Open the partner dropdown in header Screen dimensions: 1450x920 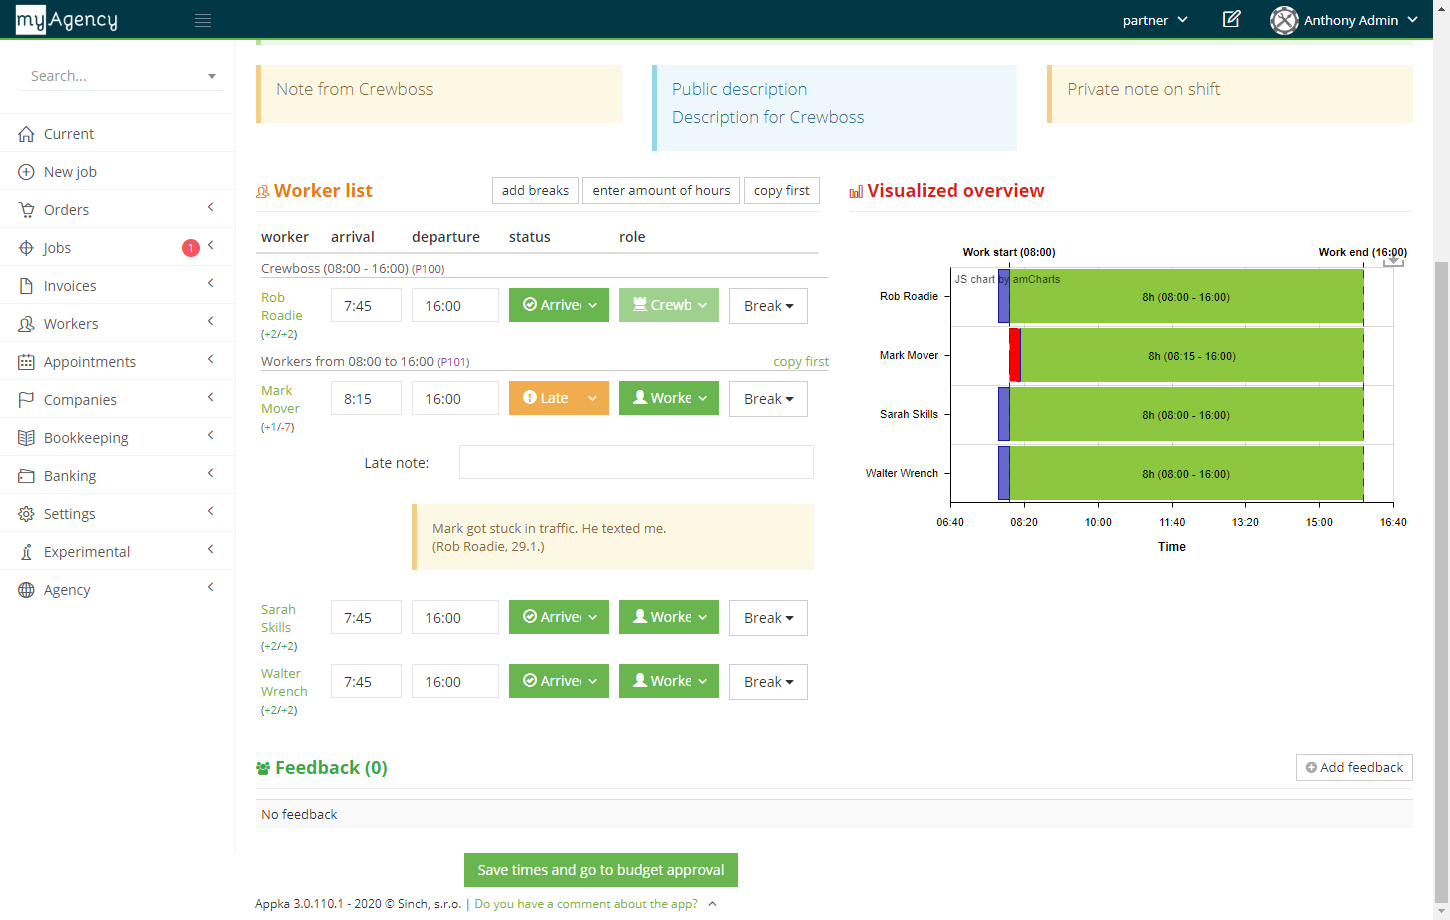(1155, 20)
